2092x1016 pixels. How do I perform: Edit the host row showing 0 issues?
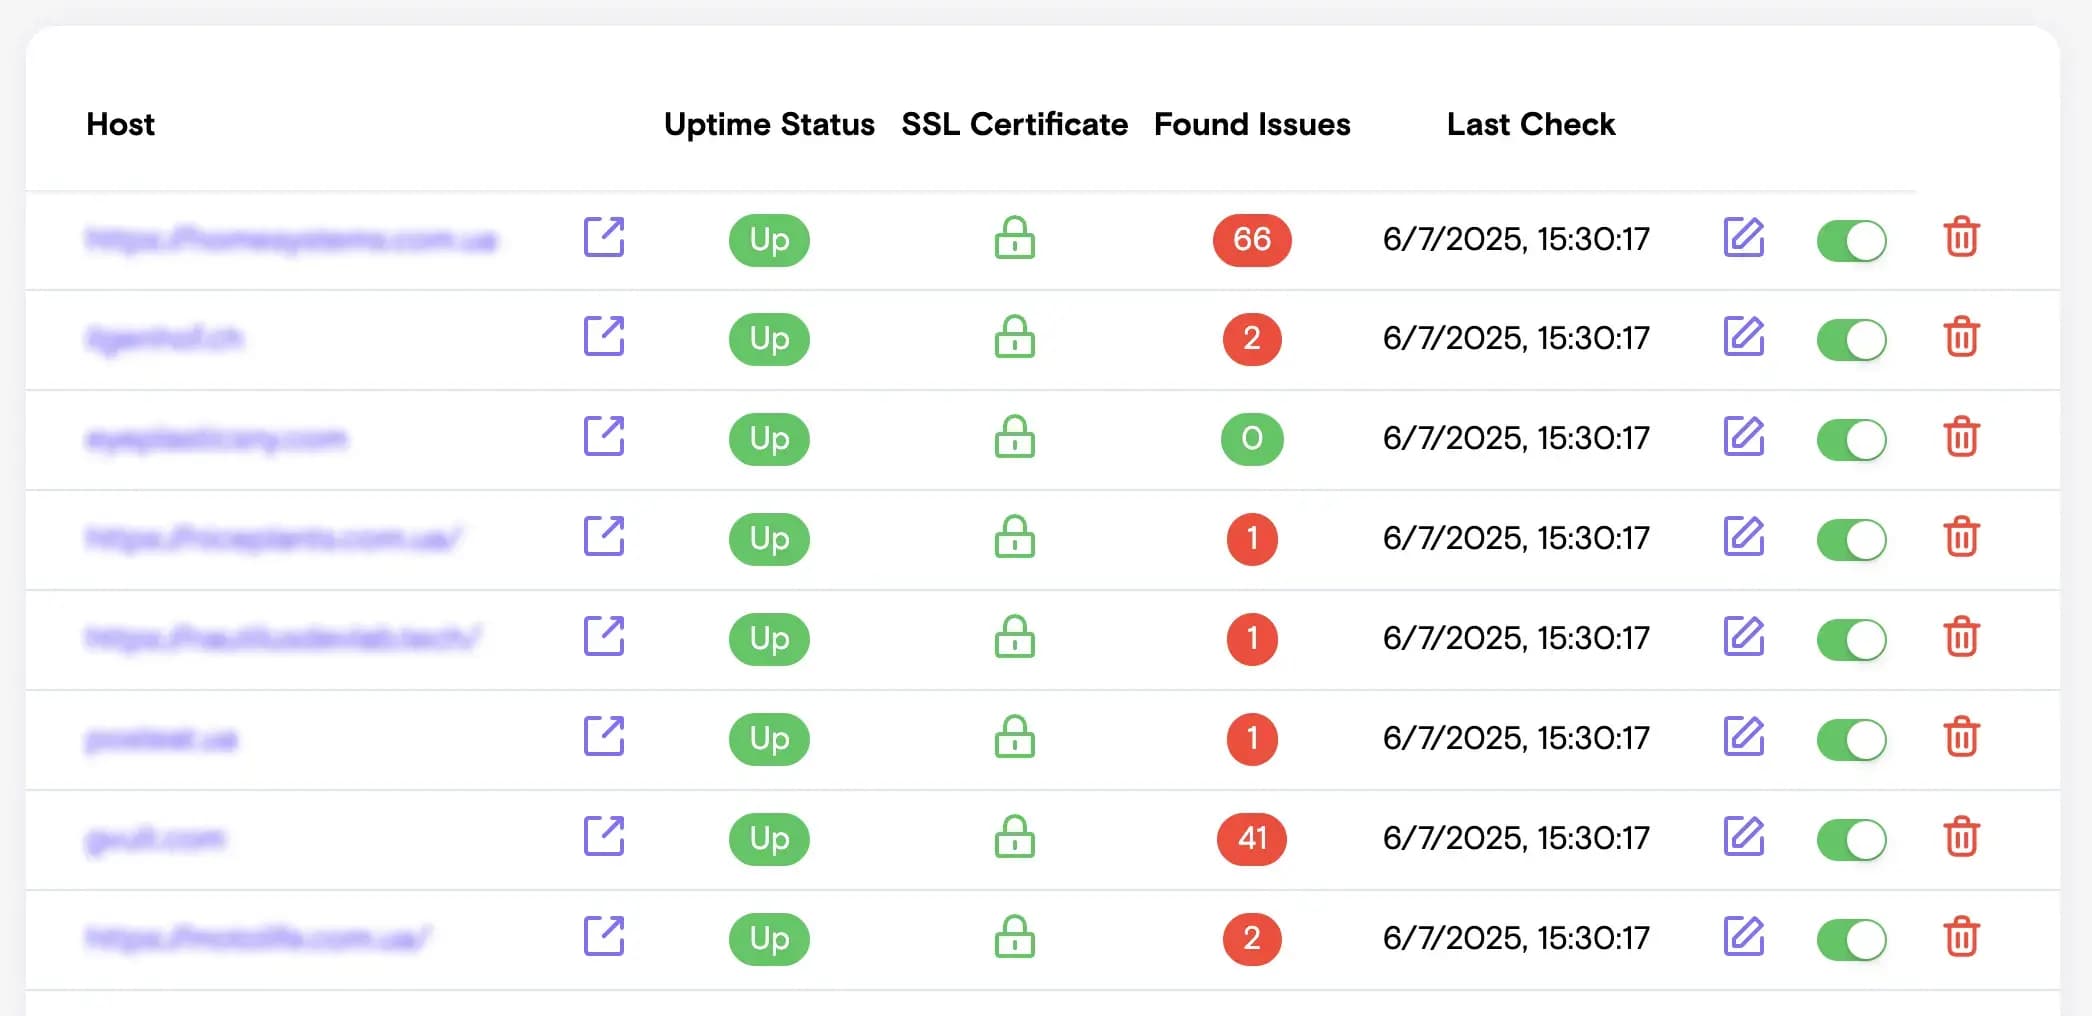[x=1744, y=437]
